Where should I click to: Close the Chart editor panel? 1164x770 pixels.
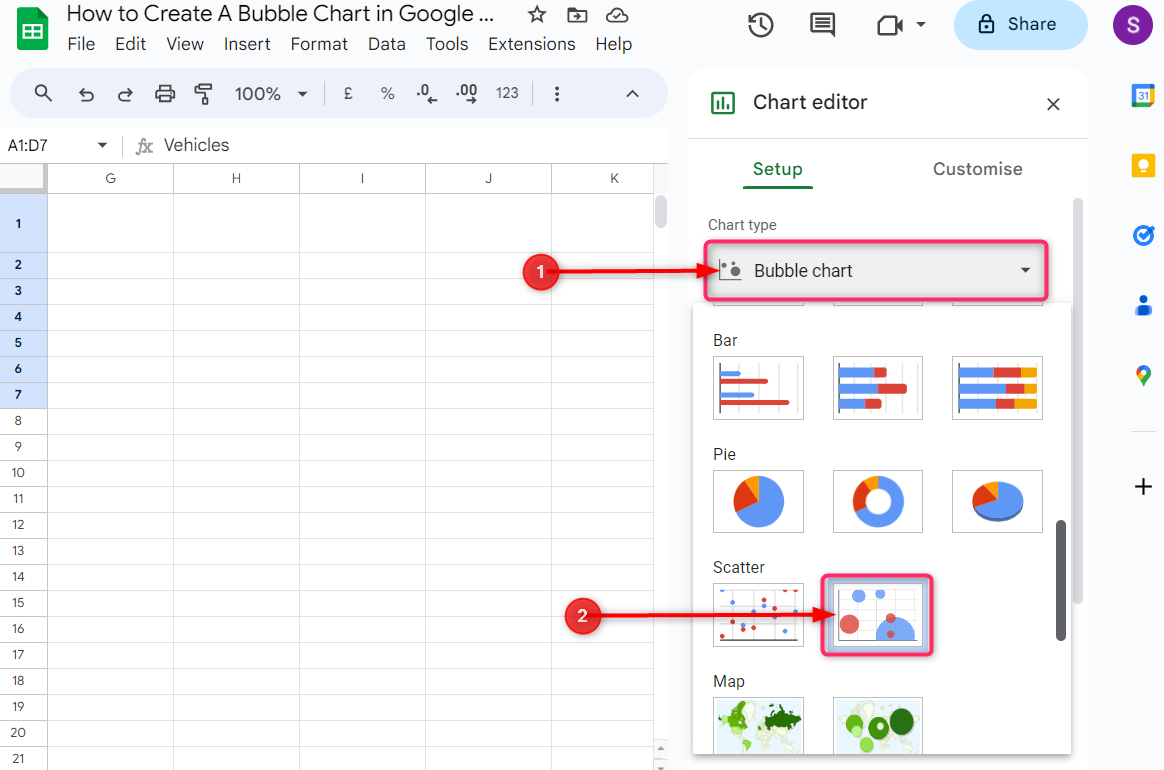tap(1053, 104)
